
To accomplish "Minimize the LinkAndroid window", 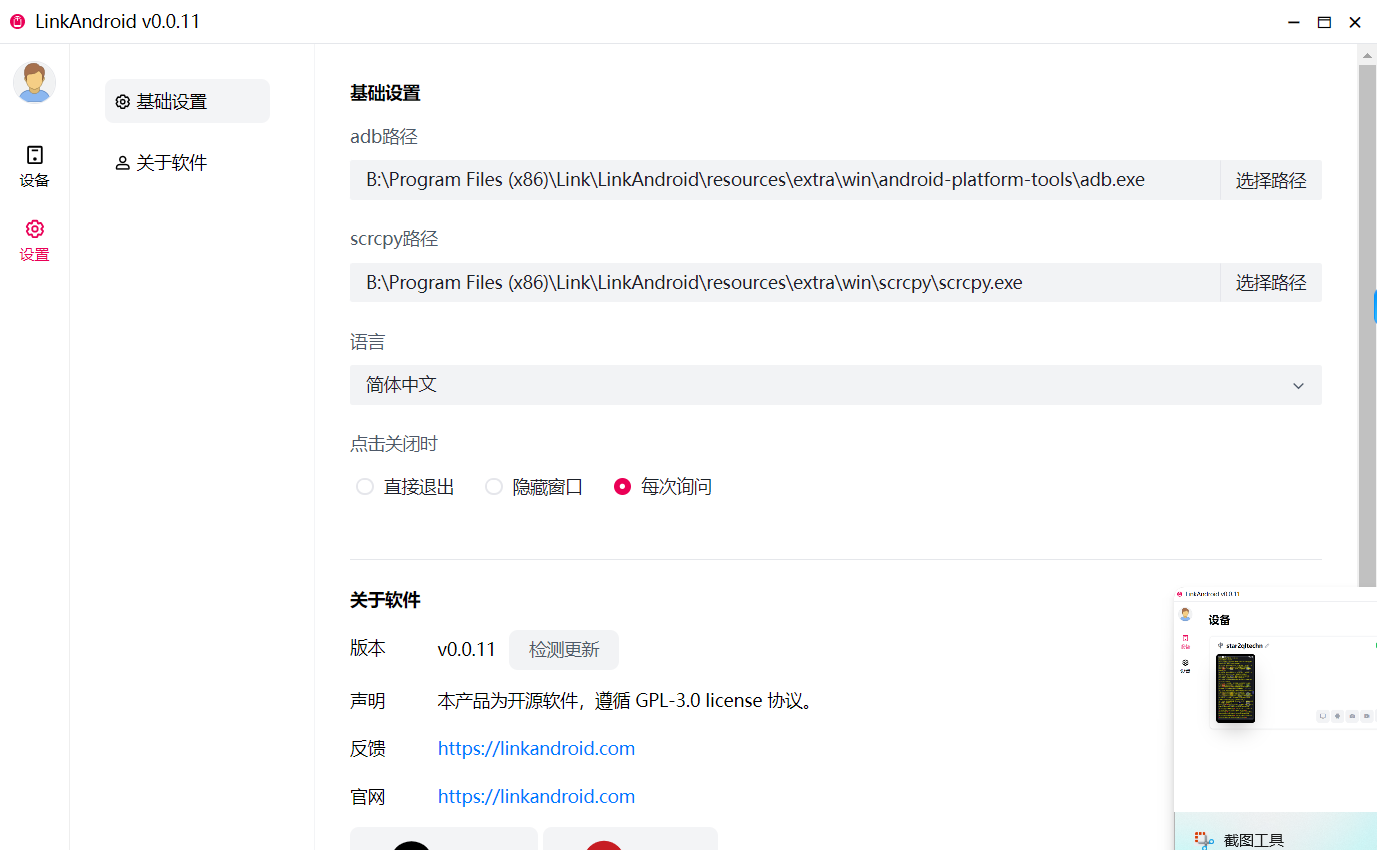I will click(x=1294, y=22).
